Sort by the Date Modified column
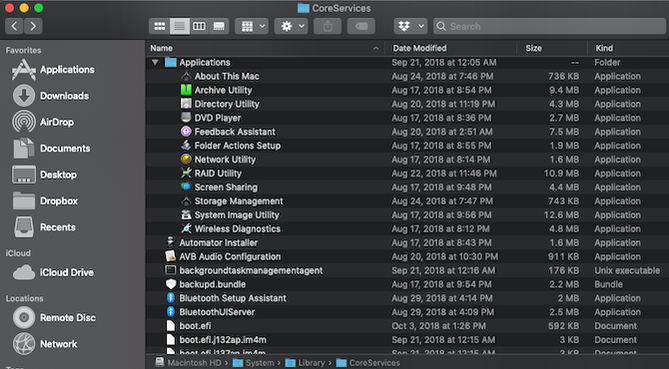The image size is (669, 369). point(451,48)
